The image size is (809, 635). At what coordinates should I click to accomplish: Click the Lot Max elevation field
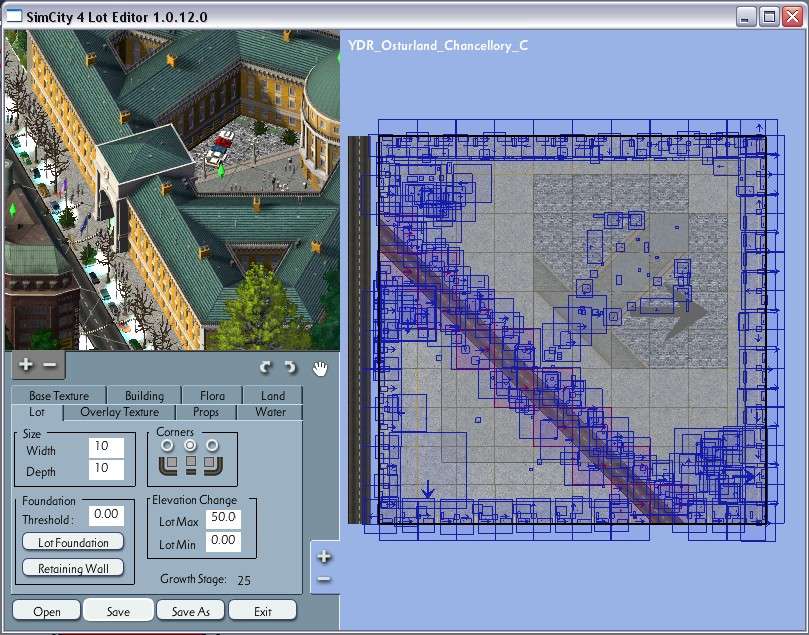pos(223,518)
